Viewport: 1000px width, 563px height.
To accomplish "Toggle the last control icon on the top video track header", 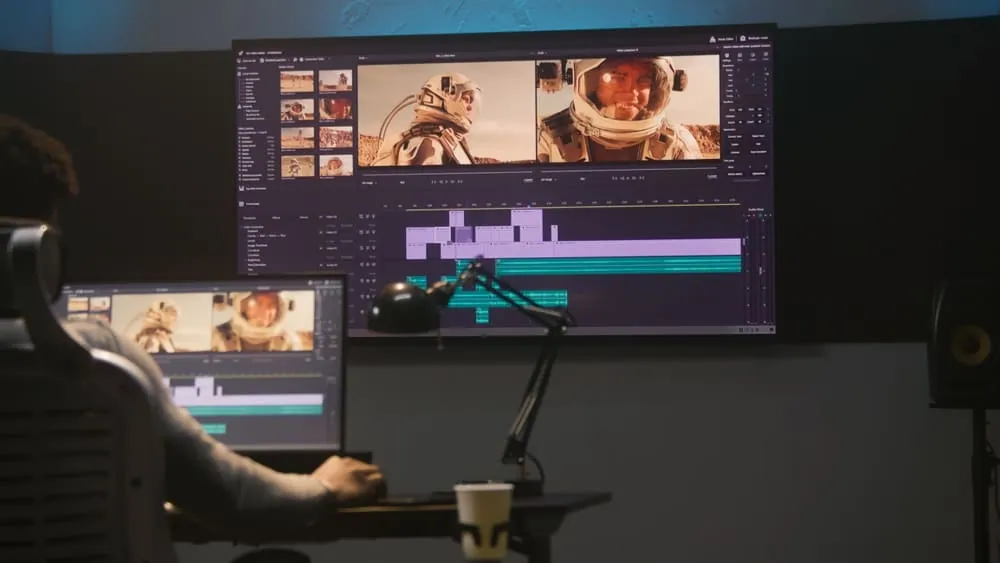I will point(374,216).
